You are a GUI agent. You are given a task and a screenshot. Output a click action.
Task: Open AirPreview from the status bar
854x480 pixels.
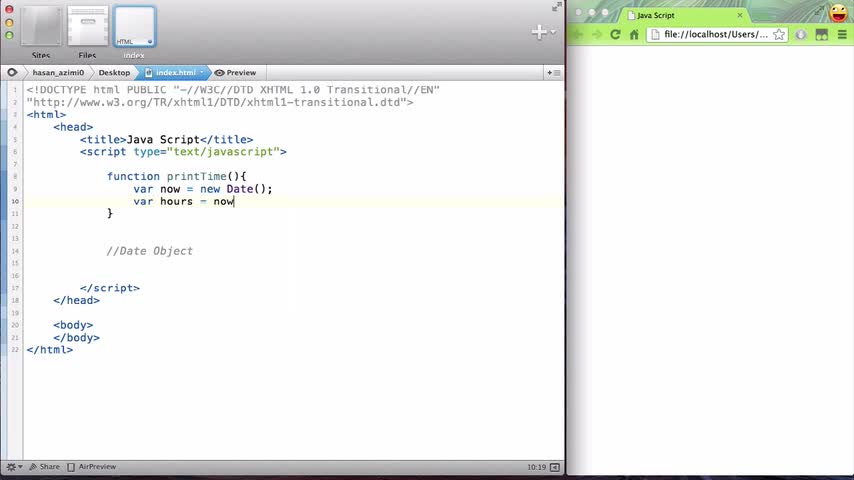tap(92, 467)
